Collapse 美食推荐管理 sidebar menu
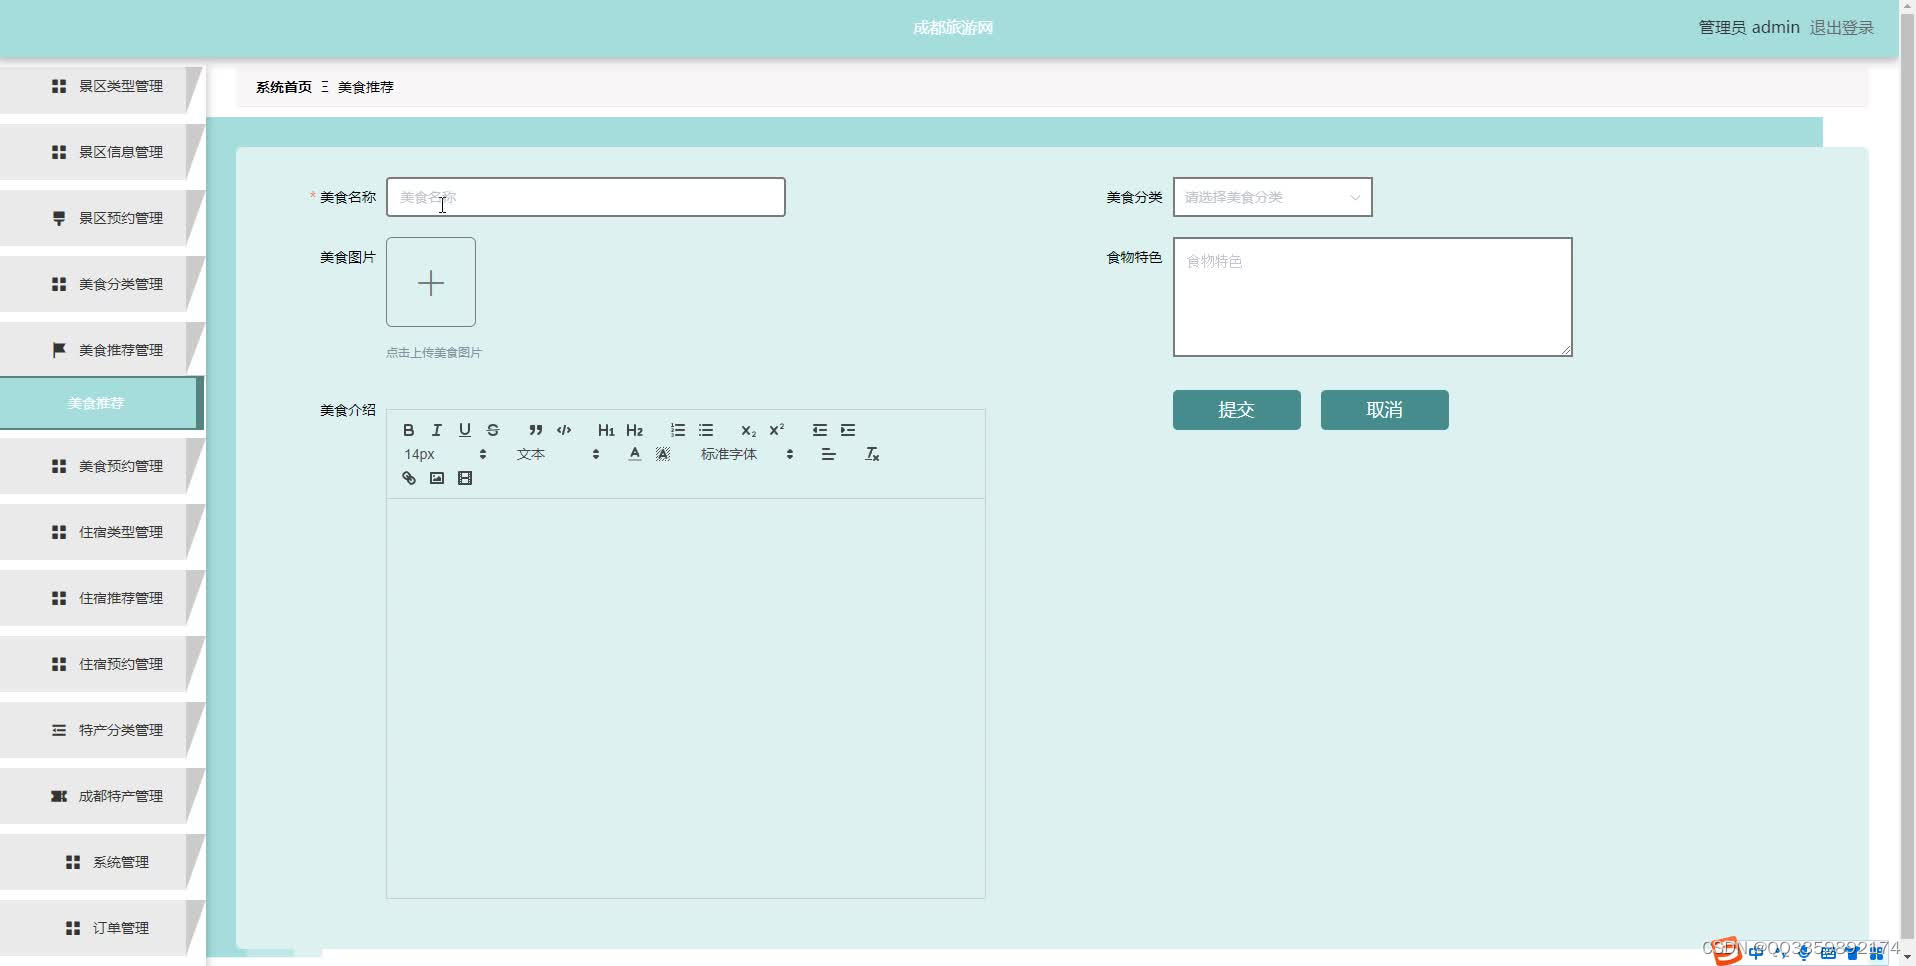Image resolution: width=1916 pixels, height=966 pixels. pyautogui.click(x=101, y=350)
